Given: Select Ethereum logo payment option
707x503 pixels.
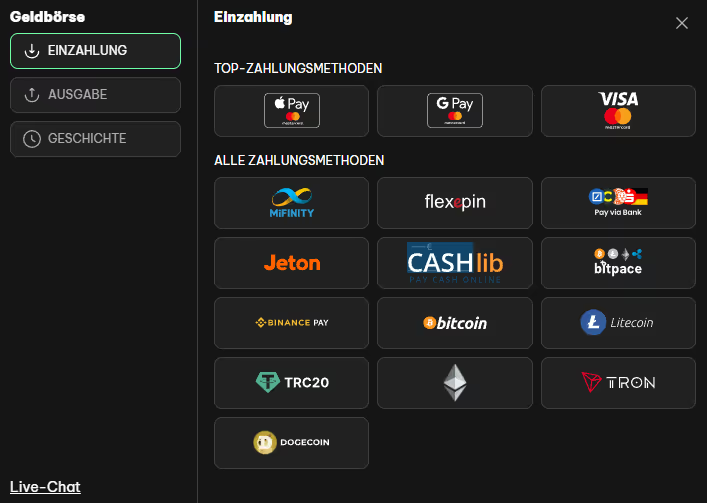Looking at the screenshot, I should [454, 383].
